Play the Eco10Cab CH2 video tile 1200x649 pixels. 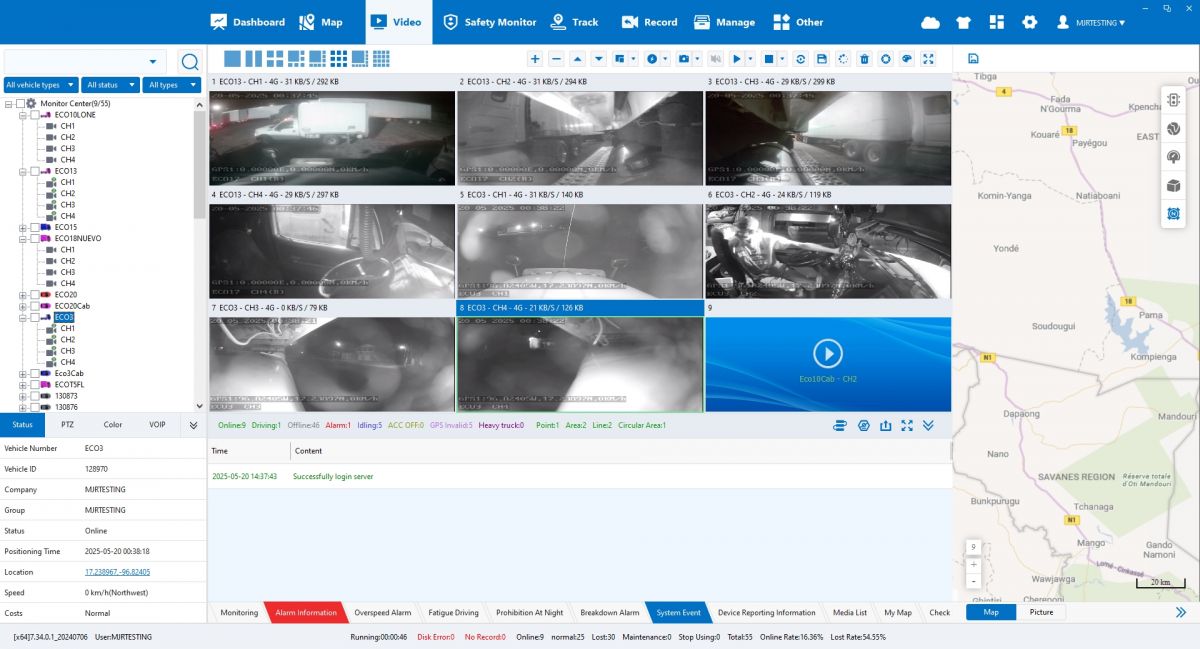click(827, 353)
